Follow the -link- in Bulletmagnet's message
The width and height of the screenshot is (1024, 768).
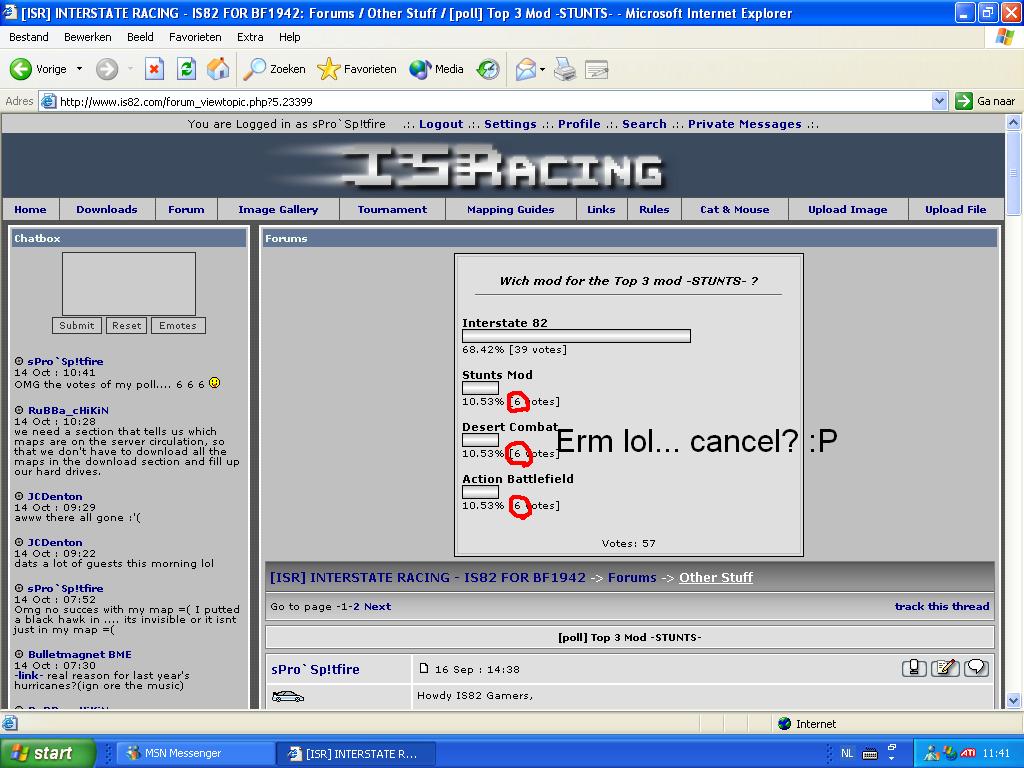[29, 675]
